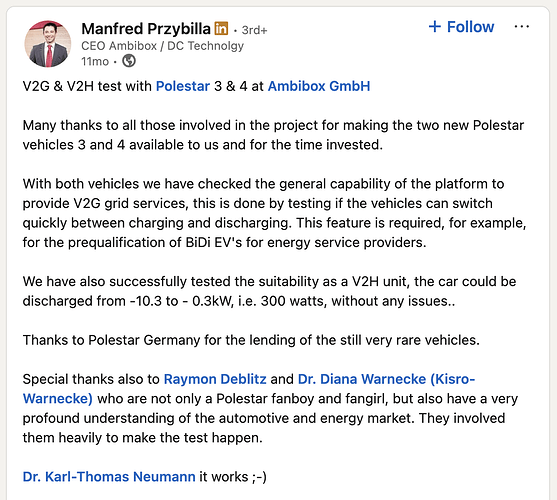Click the LinkedIn premium badge icon
557x500 pixels.
pos(221,28)
